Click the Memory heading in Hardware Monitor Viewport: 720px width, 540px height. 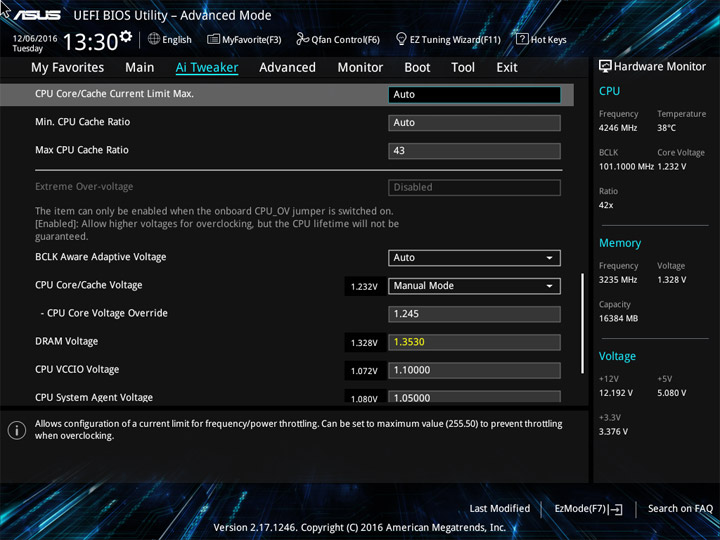click(x=620, y=243)
